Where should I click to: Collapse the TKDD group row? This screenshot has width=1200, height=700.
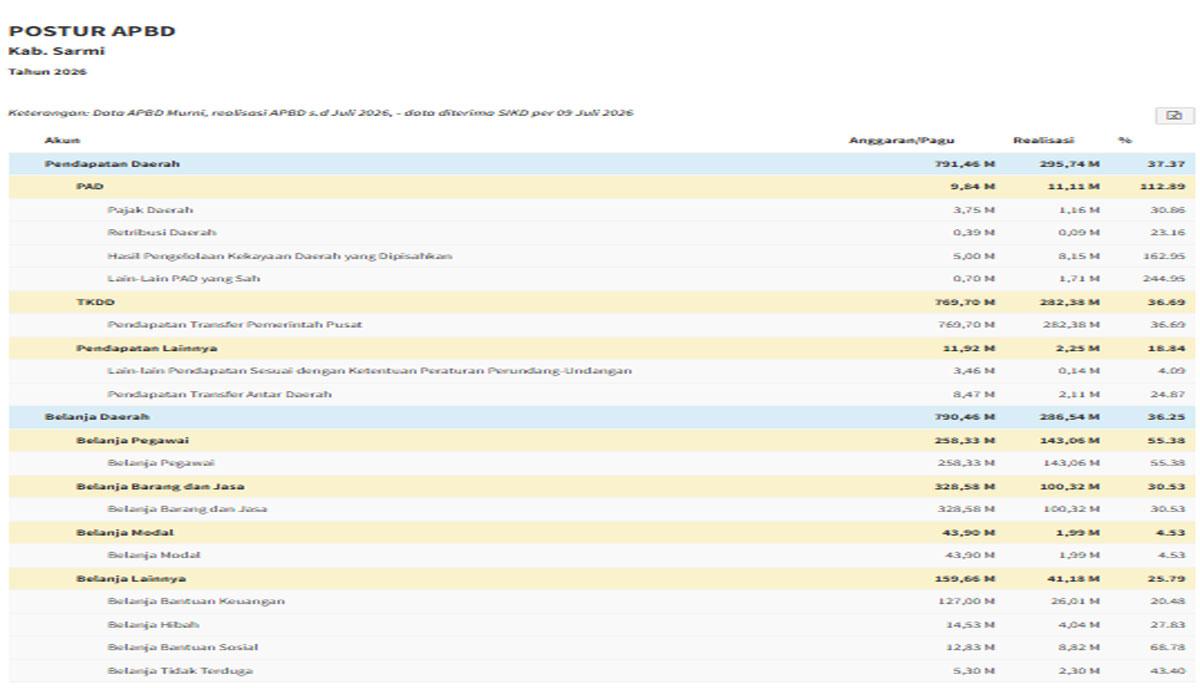[602, 302]
